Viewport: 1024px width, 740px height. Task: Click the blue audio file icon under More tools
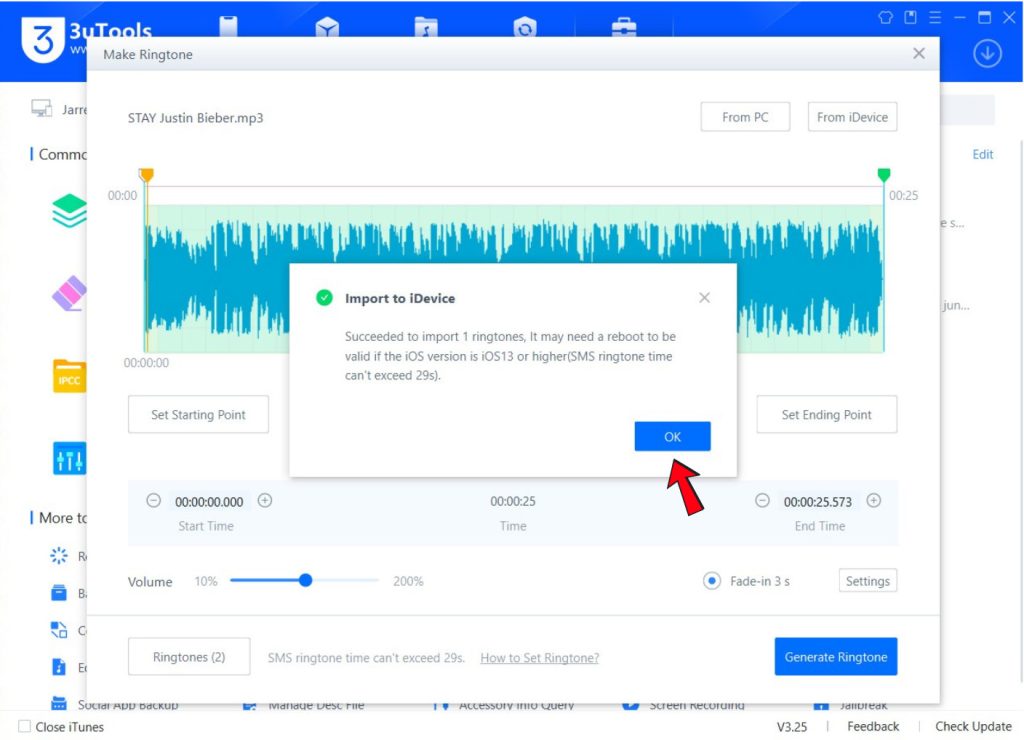[59, 667]
